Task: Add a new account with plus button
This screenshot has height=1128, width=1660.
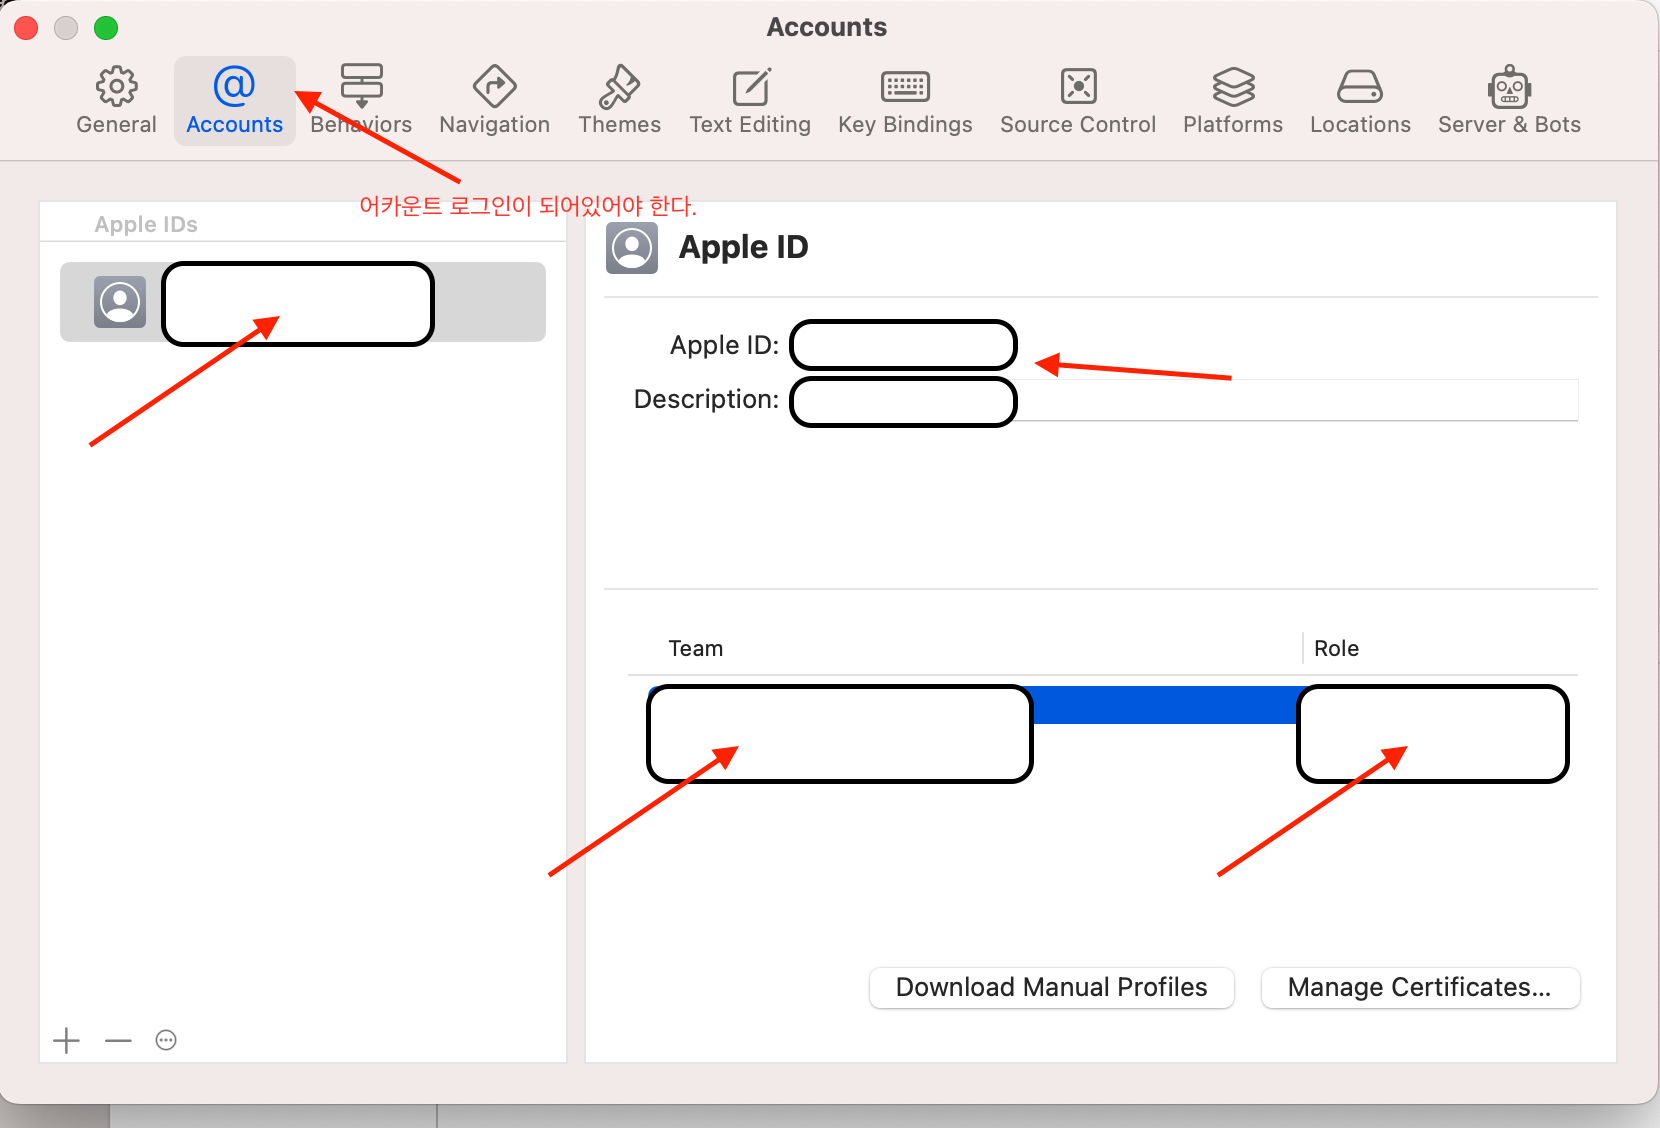Action: 67,1041
